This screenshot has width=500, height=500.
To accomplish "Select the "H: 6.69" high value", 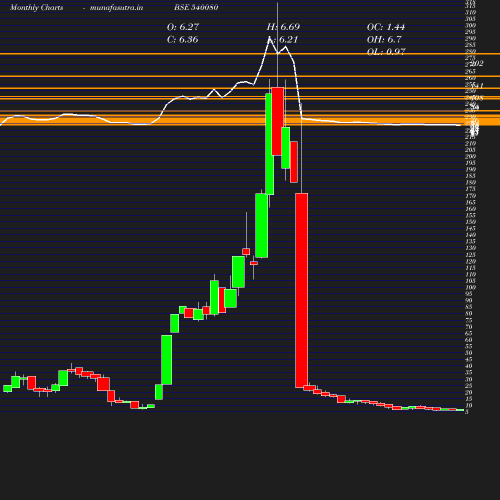I will (x=283, y=27).
